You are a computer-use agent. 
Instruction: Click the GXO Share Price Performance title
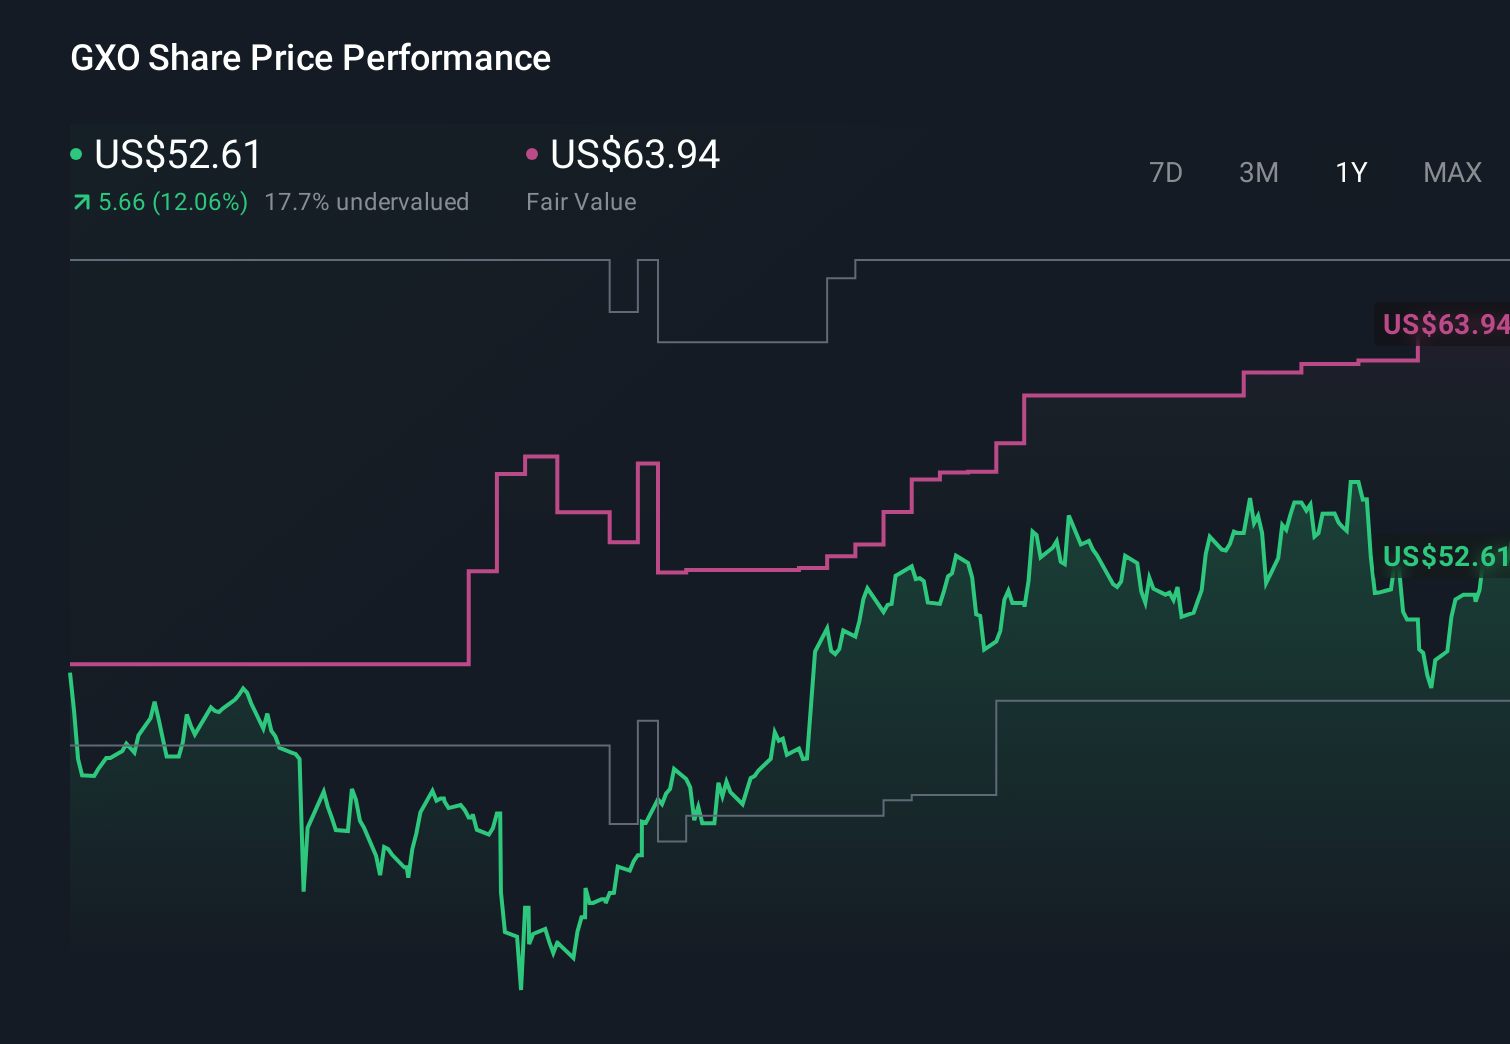click(310, 58)
